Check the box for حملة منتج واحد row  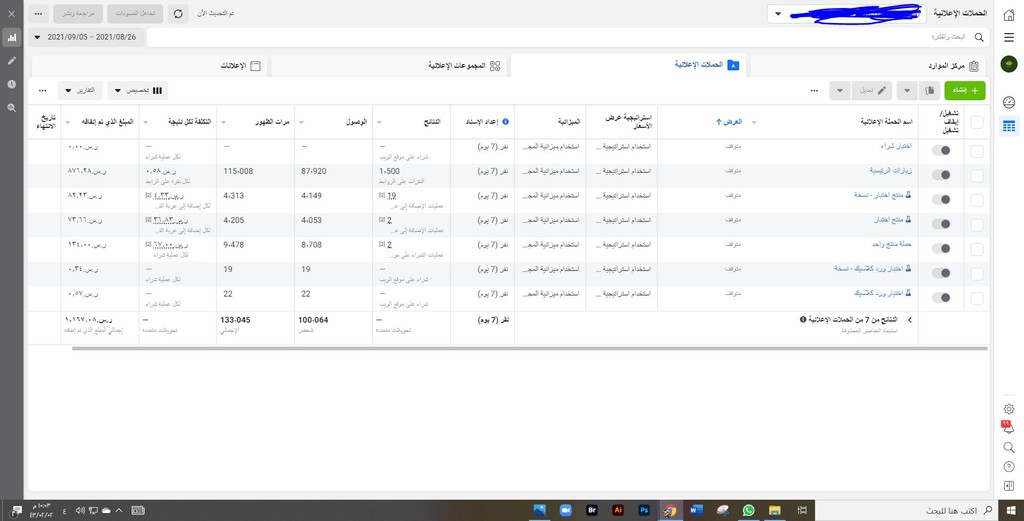[x=977, y=249]
